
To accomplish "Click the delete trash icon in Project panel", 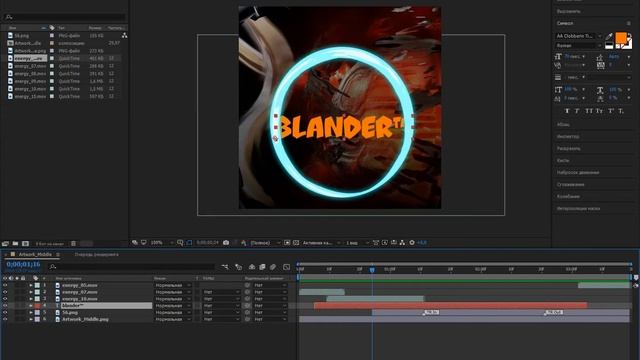I will coord(73,243).
